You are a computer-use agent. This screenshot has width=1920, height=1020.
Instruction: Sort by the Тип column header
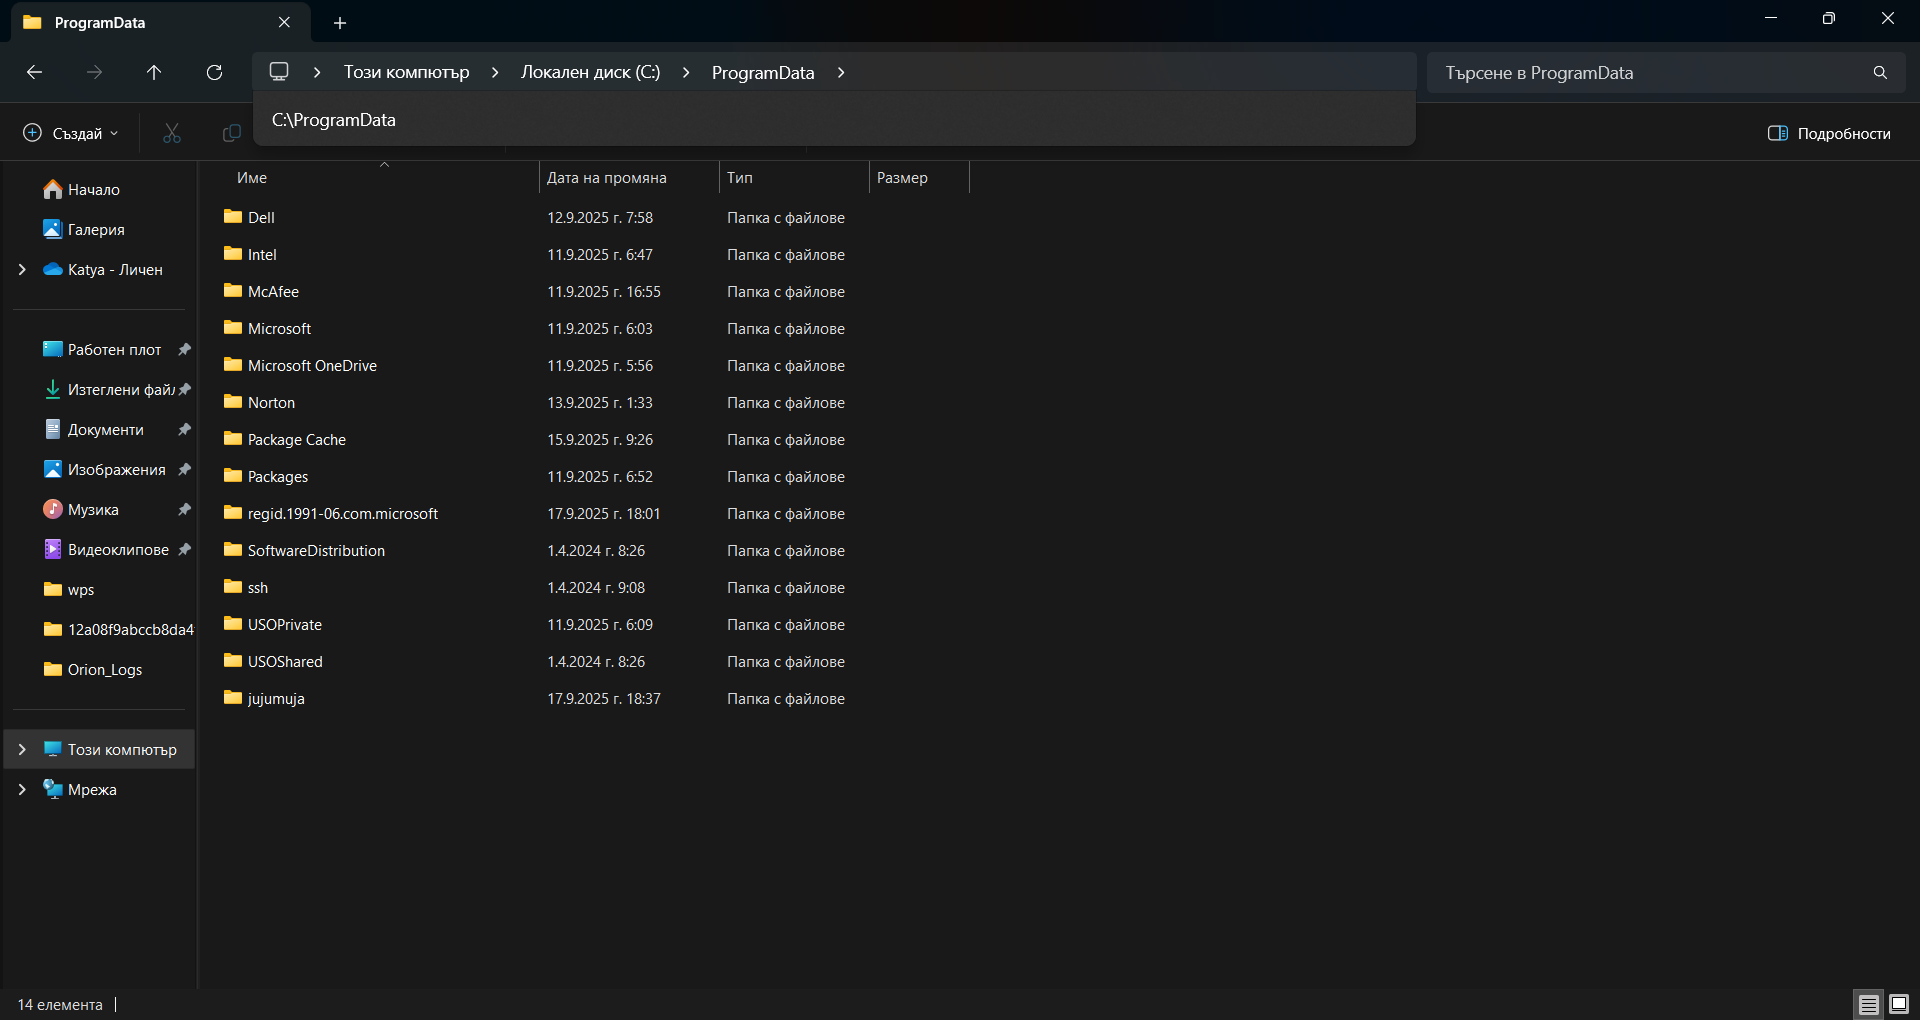(794, 178)
